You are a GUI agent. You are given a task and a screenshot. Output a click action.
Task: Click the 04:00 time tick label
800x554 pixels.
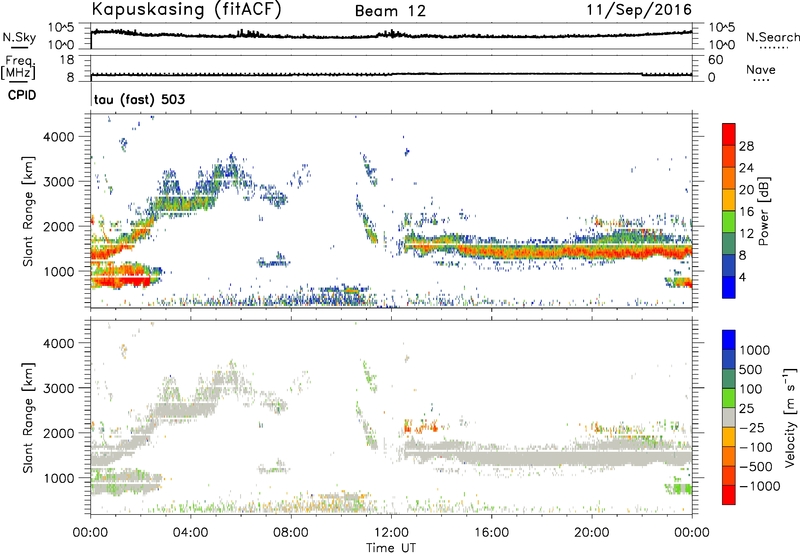[190, 533]
